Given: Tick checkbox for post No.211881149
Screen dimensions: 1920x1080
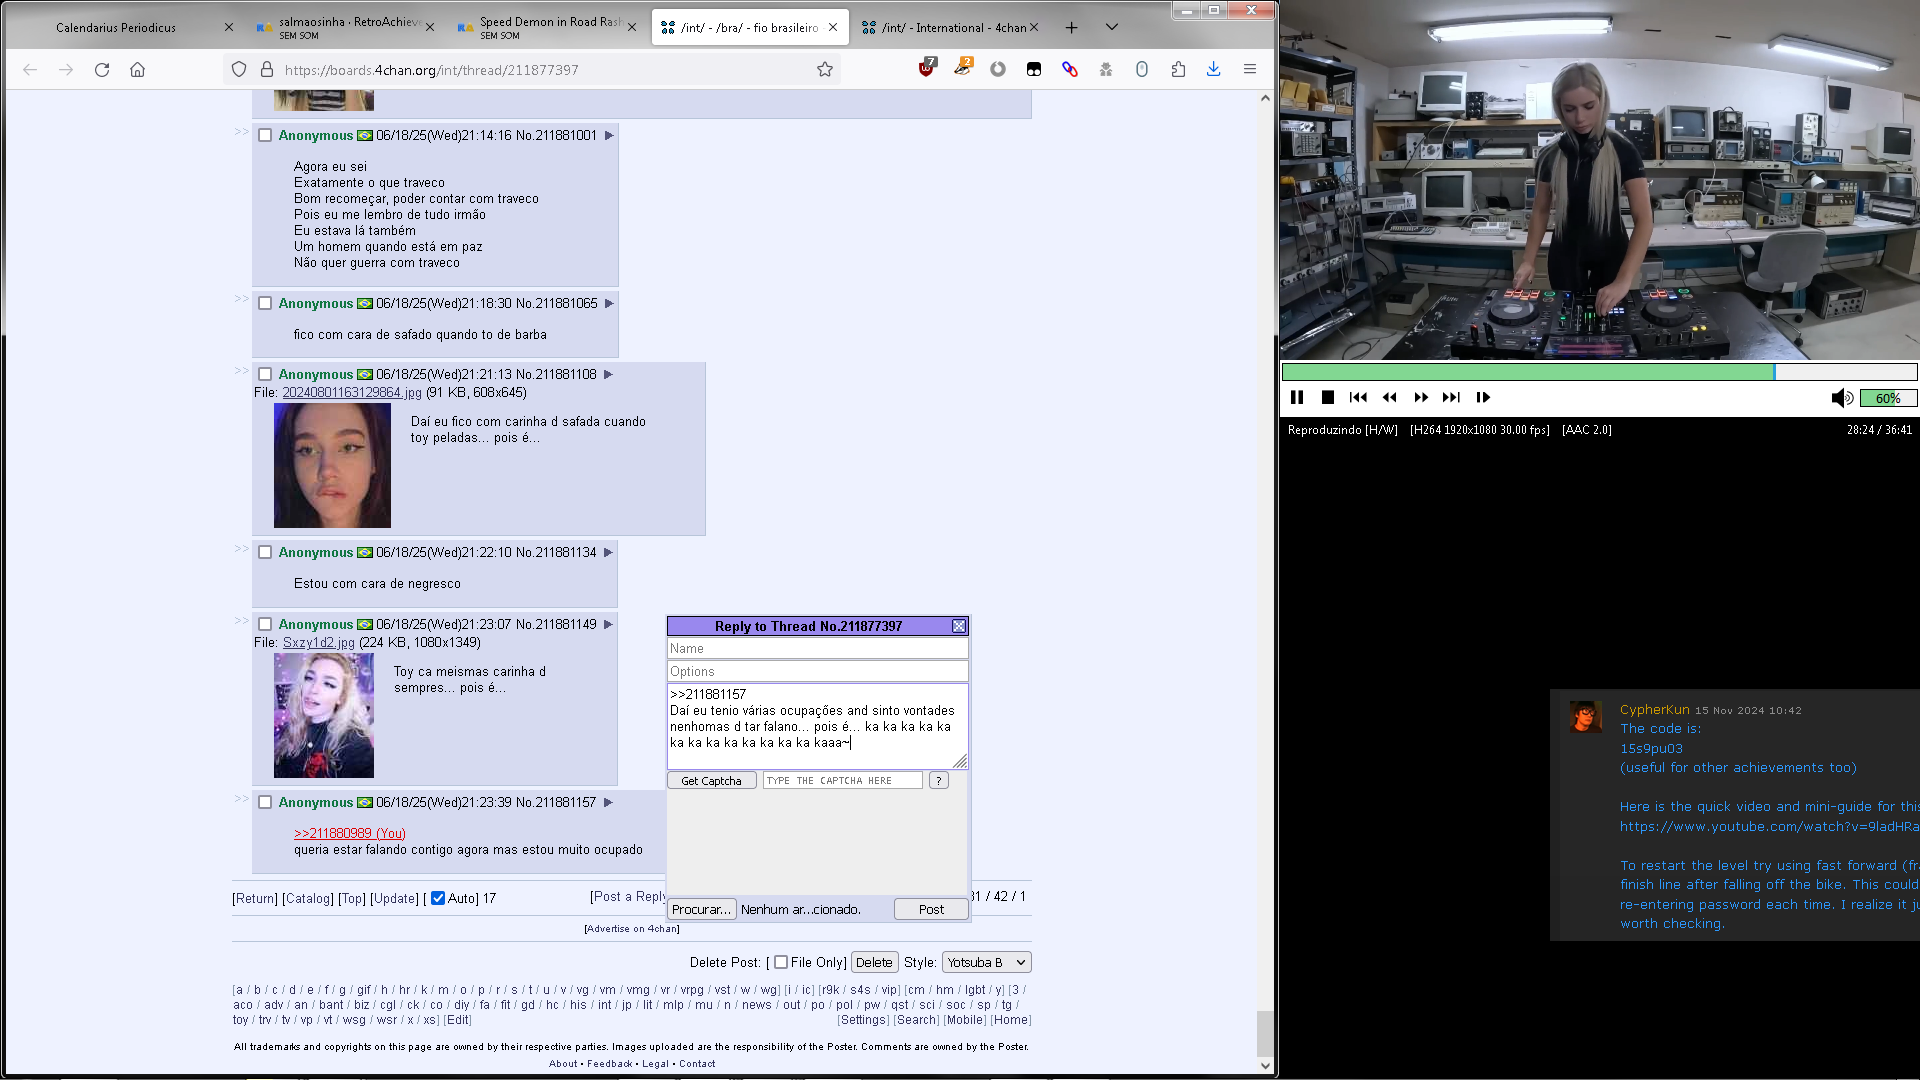Looking at the screenshot, I should pos(265,625).
